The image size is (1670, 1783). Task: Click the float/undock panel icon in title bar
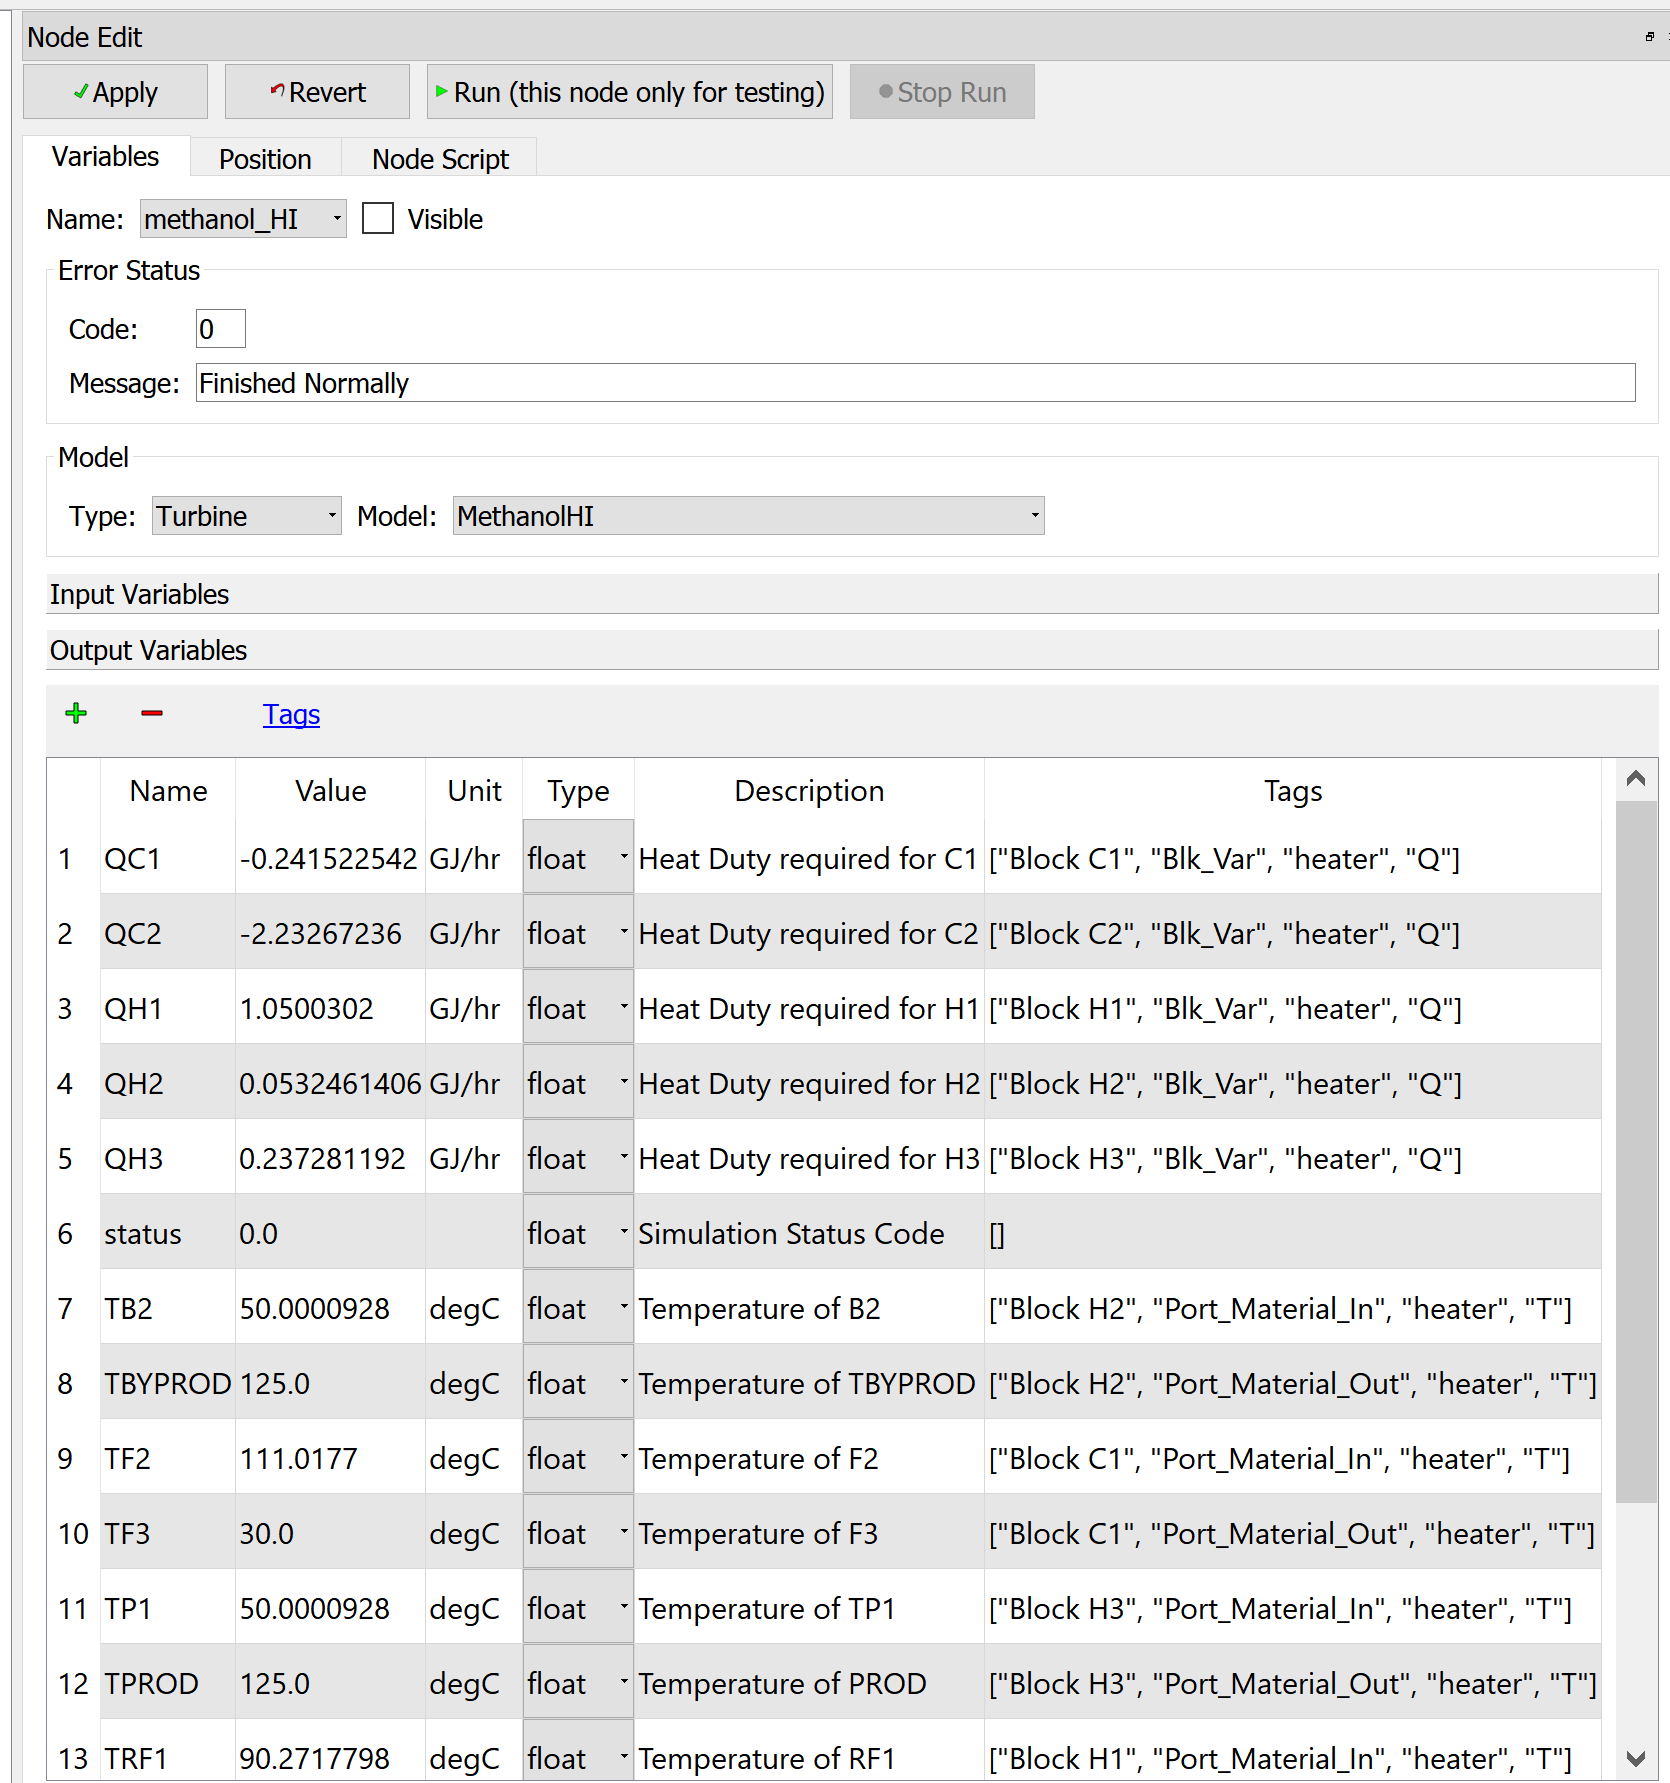pyautogui.click(x=1649, y=37)
